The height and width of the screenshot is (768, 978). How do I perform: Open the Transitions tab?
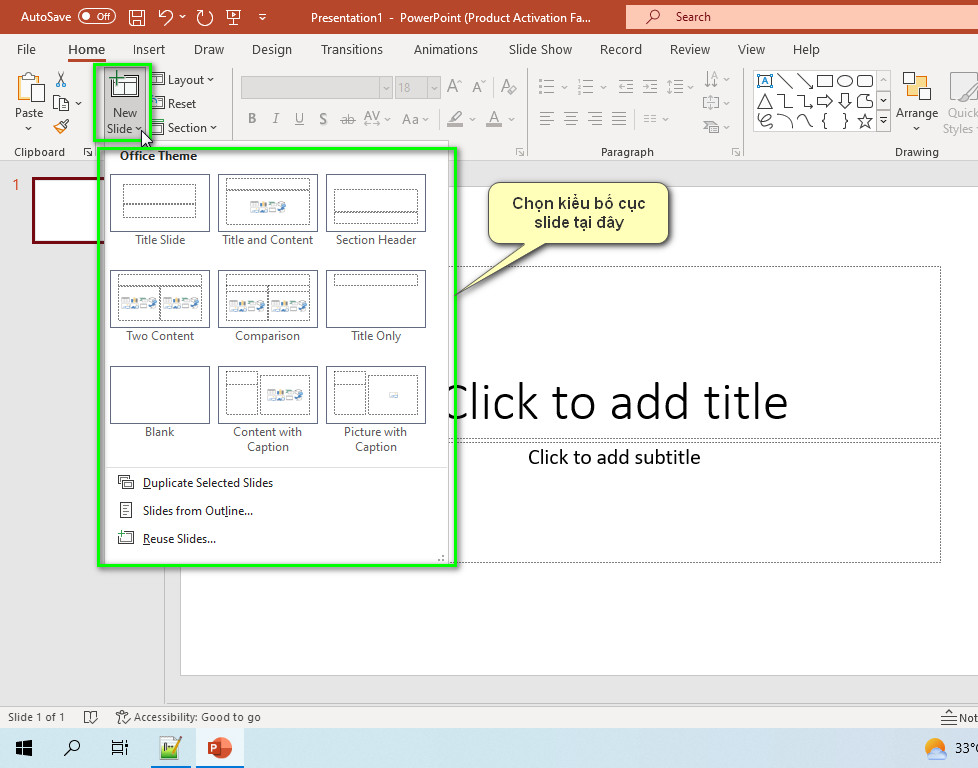click(x=352, y=50)
